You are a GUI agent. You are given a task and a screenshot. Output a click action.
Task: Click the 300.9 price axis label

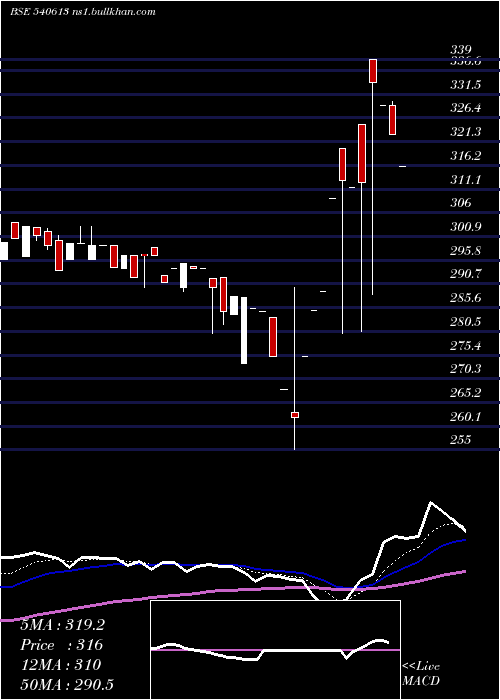coord(466,227)
